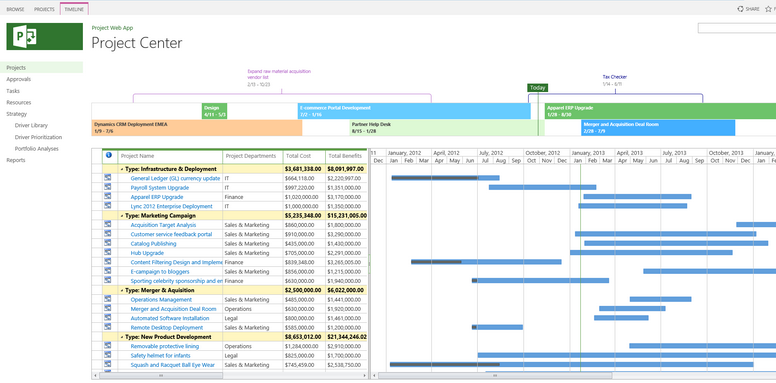Click project icon beside E-campaign to bloggers
The height and width of the screenshot is (383, 776).
(108, 271)
